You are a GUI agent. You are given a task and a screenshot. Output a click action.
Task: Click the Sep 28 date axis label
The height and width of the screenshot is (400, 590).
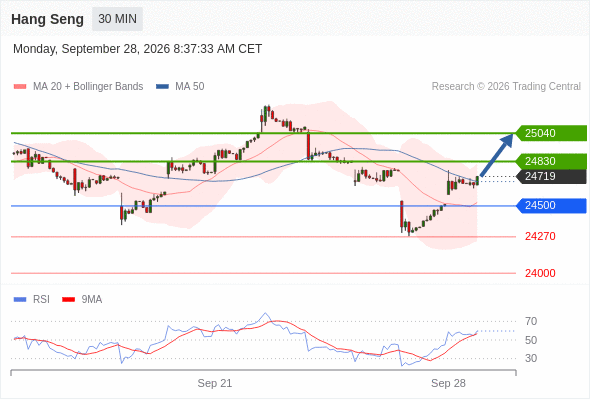coord(448,383)
